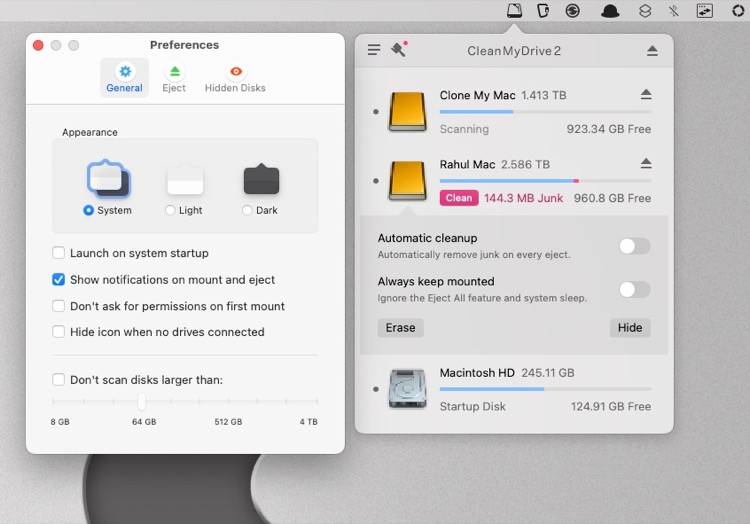Click the Clone My Mac storage usage bar
The image size is (750, 524).
tap(545, 112)
